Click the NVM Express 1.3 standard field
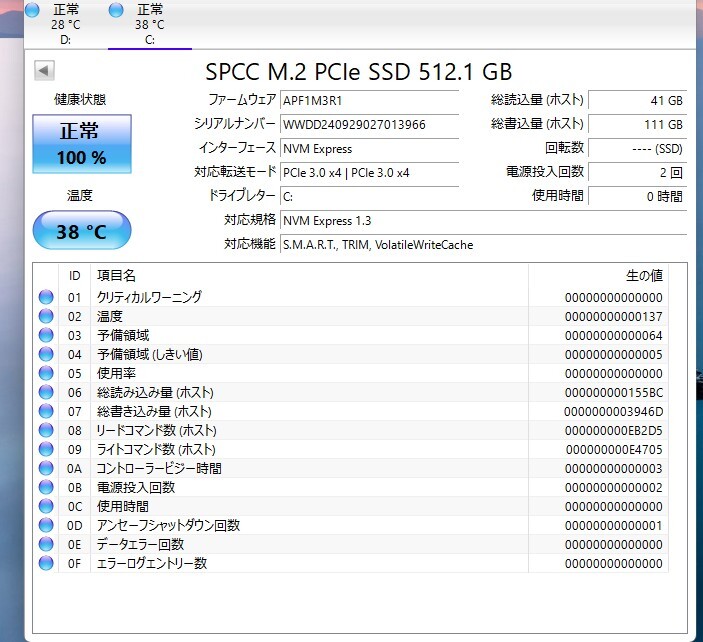Viewport: 703px width, 642px height. 483,221
